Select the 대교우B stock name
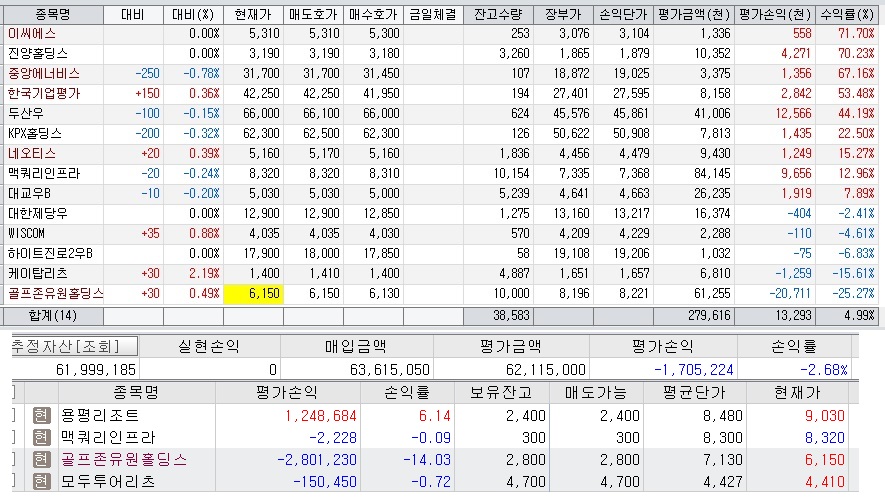Image resolution: width=885 pixels, height=499 pixels. [x=29, y=194]
